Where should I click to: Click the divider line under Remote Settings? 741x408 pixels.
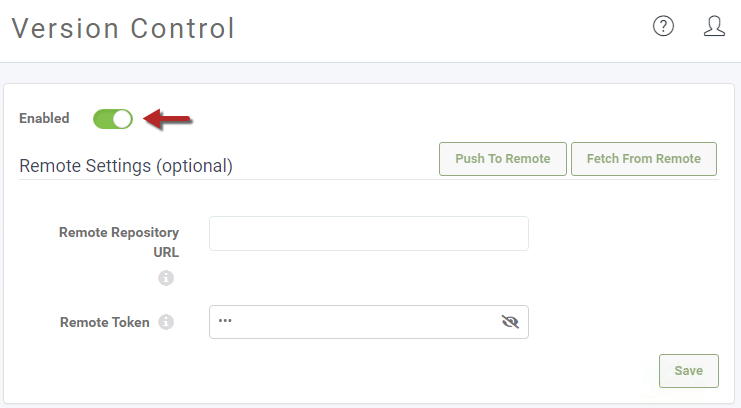pyautogui.click(x=369, y=180)
